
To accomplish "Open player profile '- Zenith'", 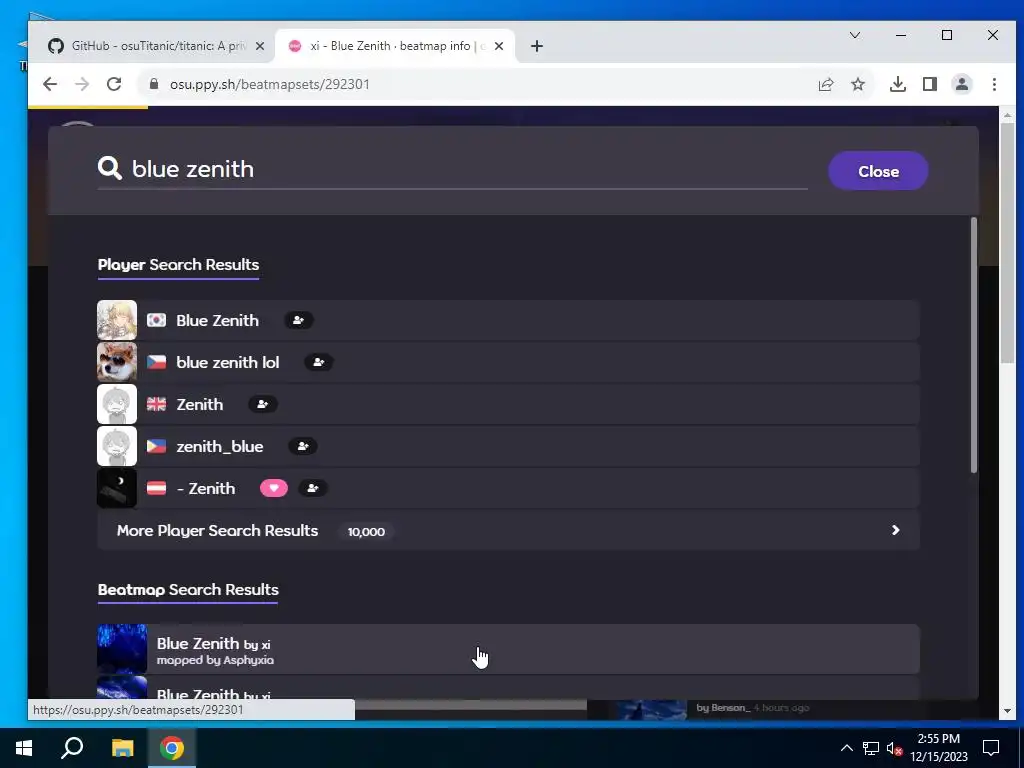I will click(206, 488).
